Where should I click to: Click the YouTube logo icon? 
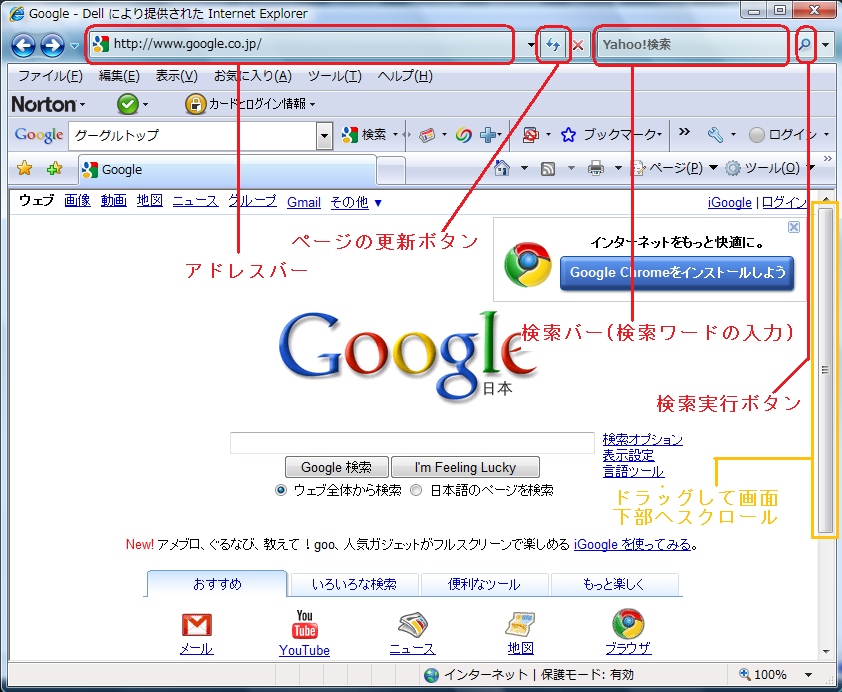click(x=304, y=624)
